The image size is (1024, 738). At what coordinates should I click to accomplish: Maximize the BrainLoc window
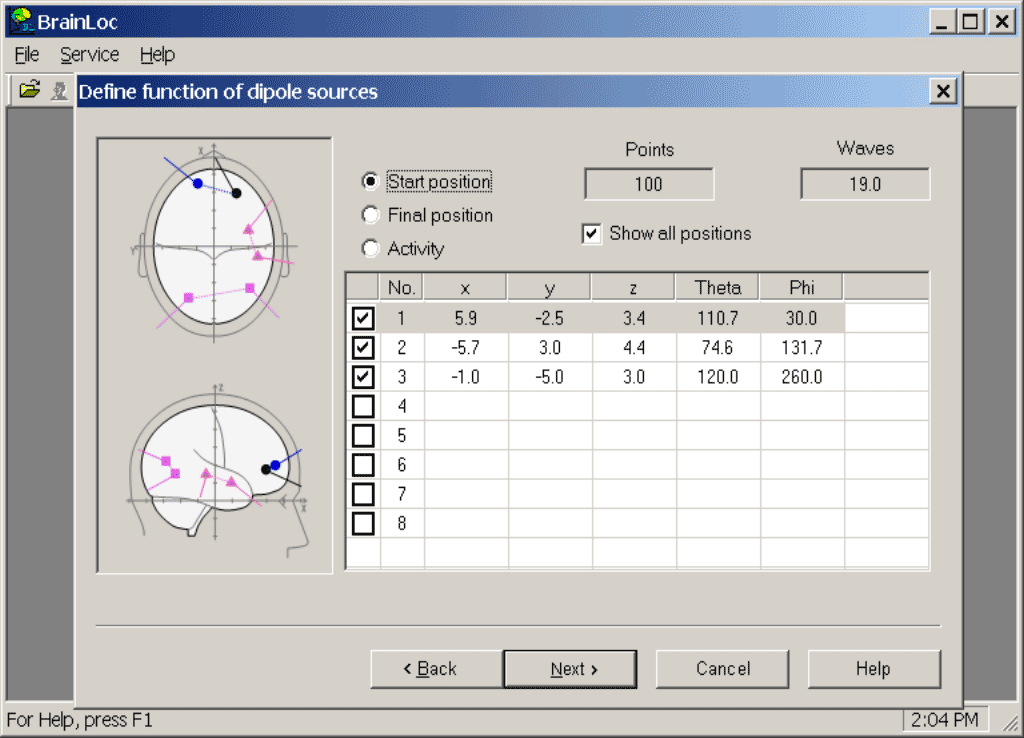coord(971,22)
